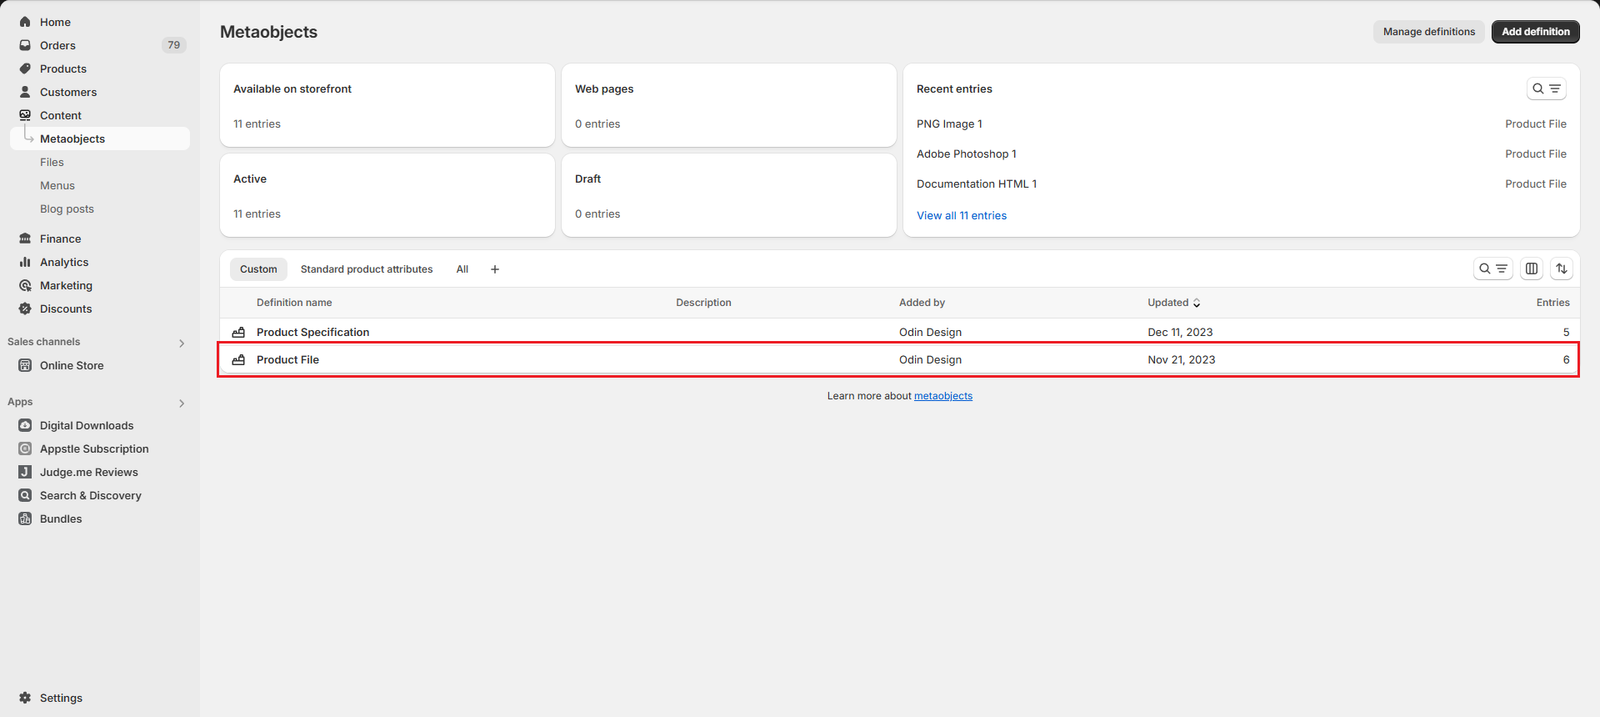1600x717 pixels.
Task: Expand the Apps section chevron
Action: (x=181, y=403)
